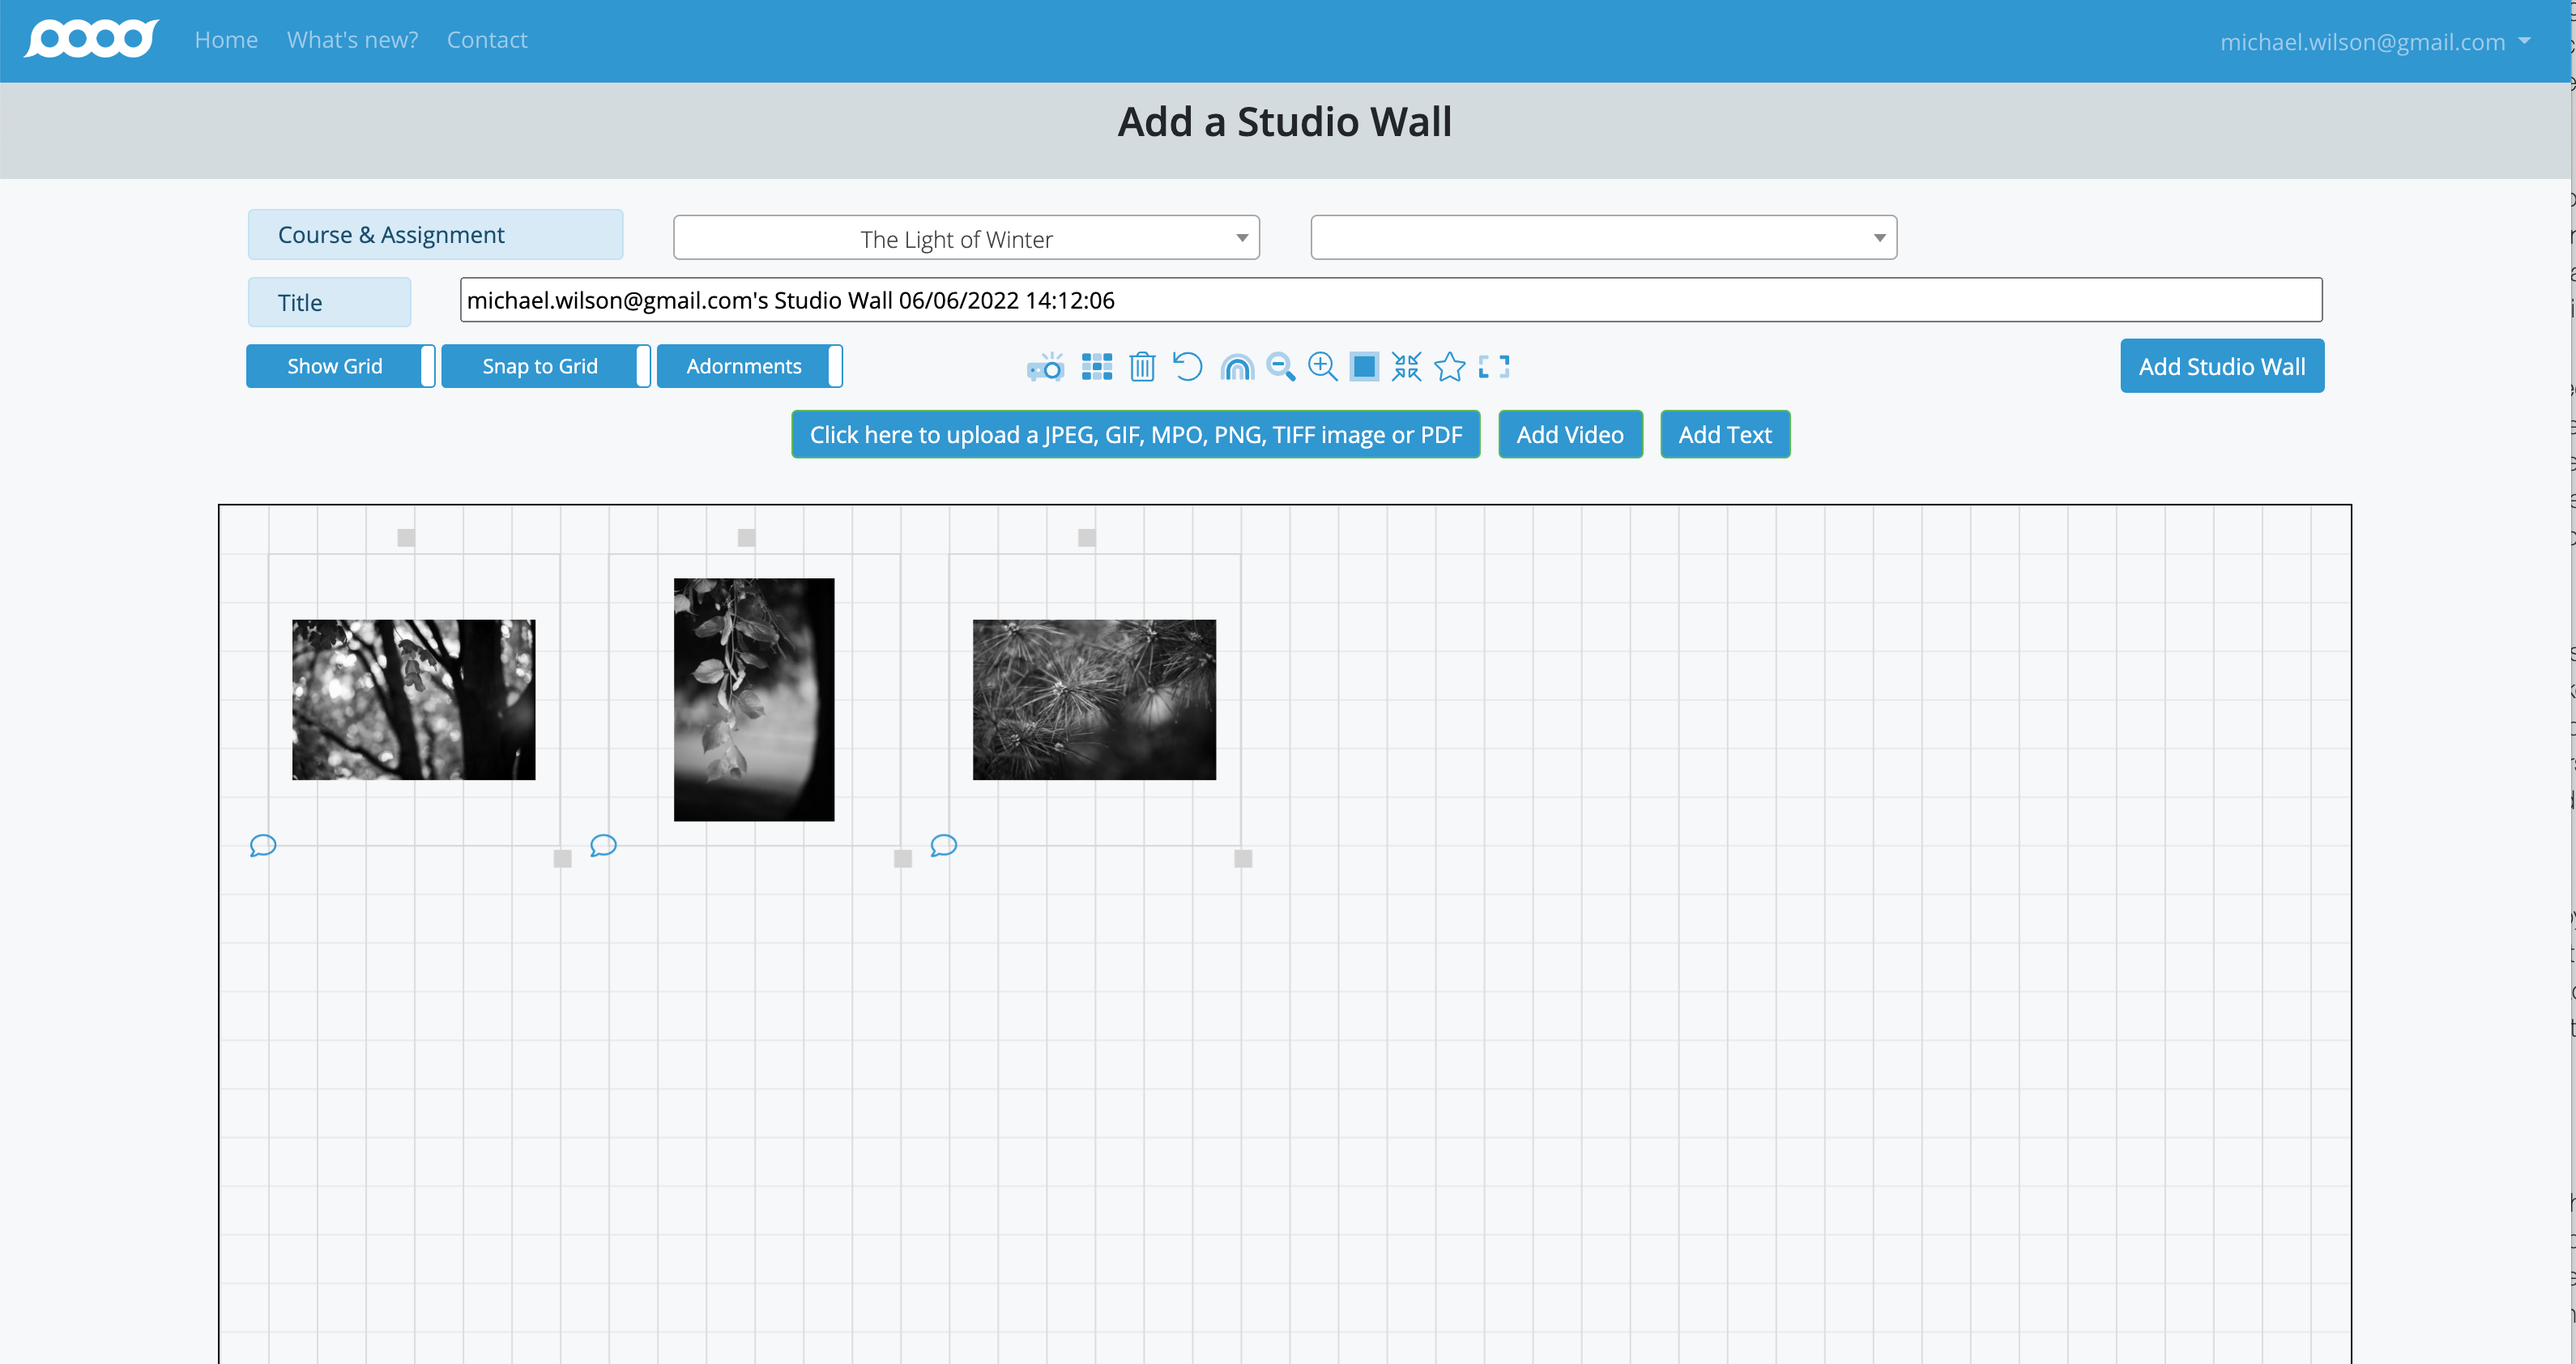Click the Add Text button
The image size is (2576, 1364).
[1725, 435]
